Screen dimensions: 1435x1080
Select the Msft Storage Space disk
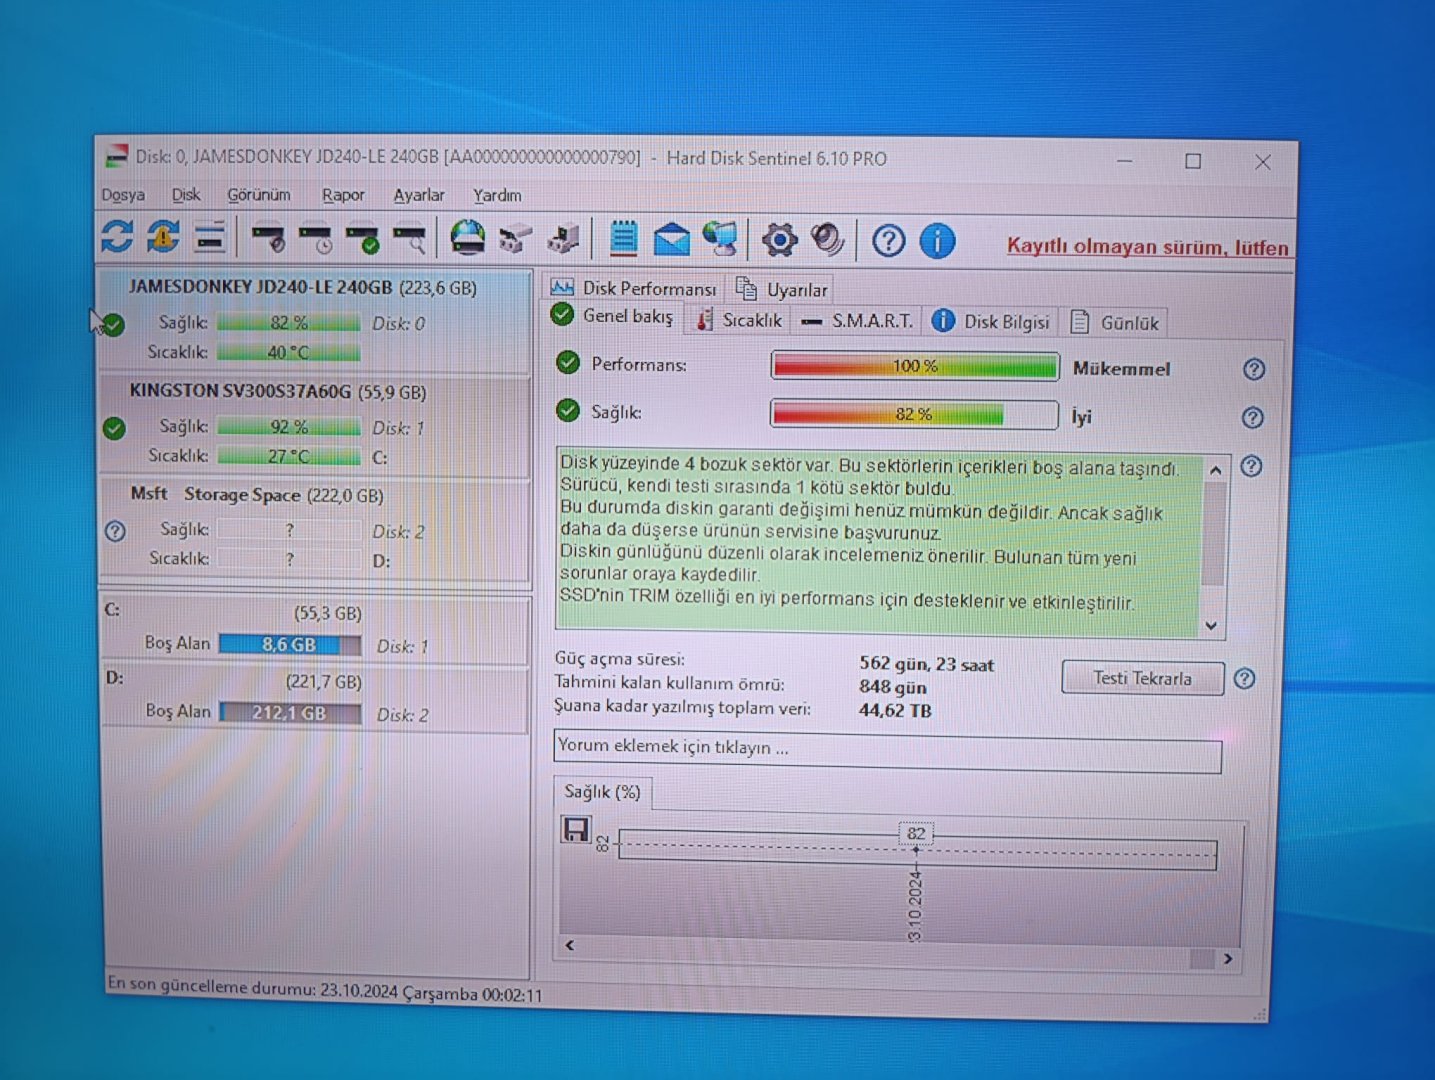pos(314,528)
